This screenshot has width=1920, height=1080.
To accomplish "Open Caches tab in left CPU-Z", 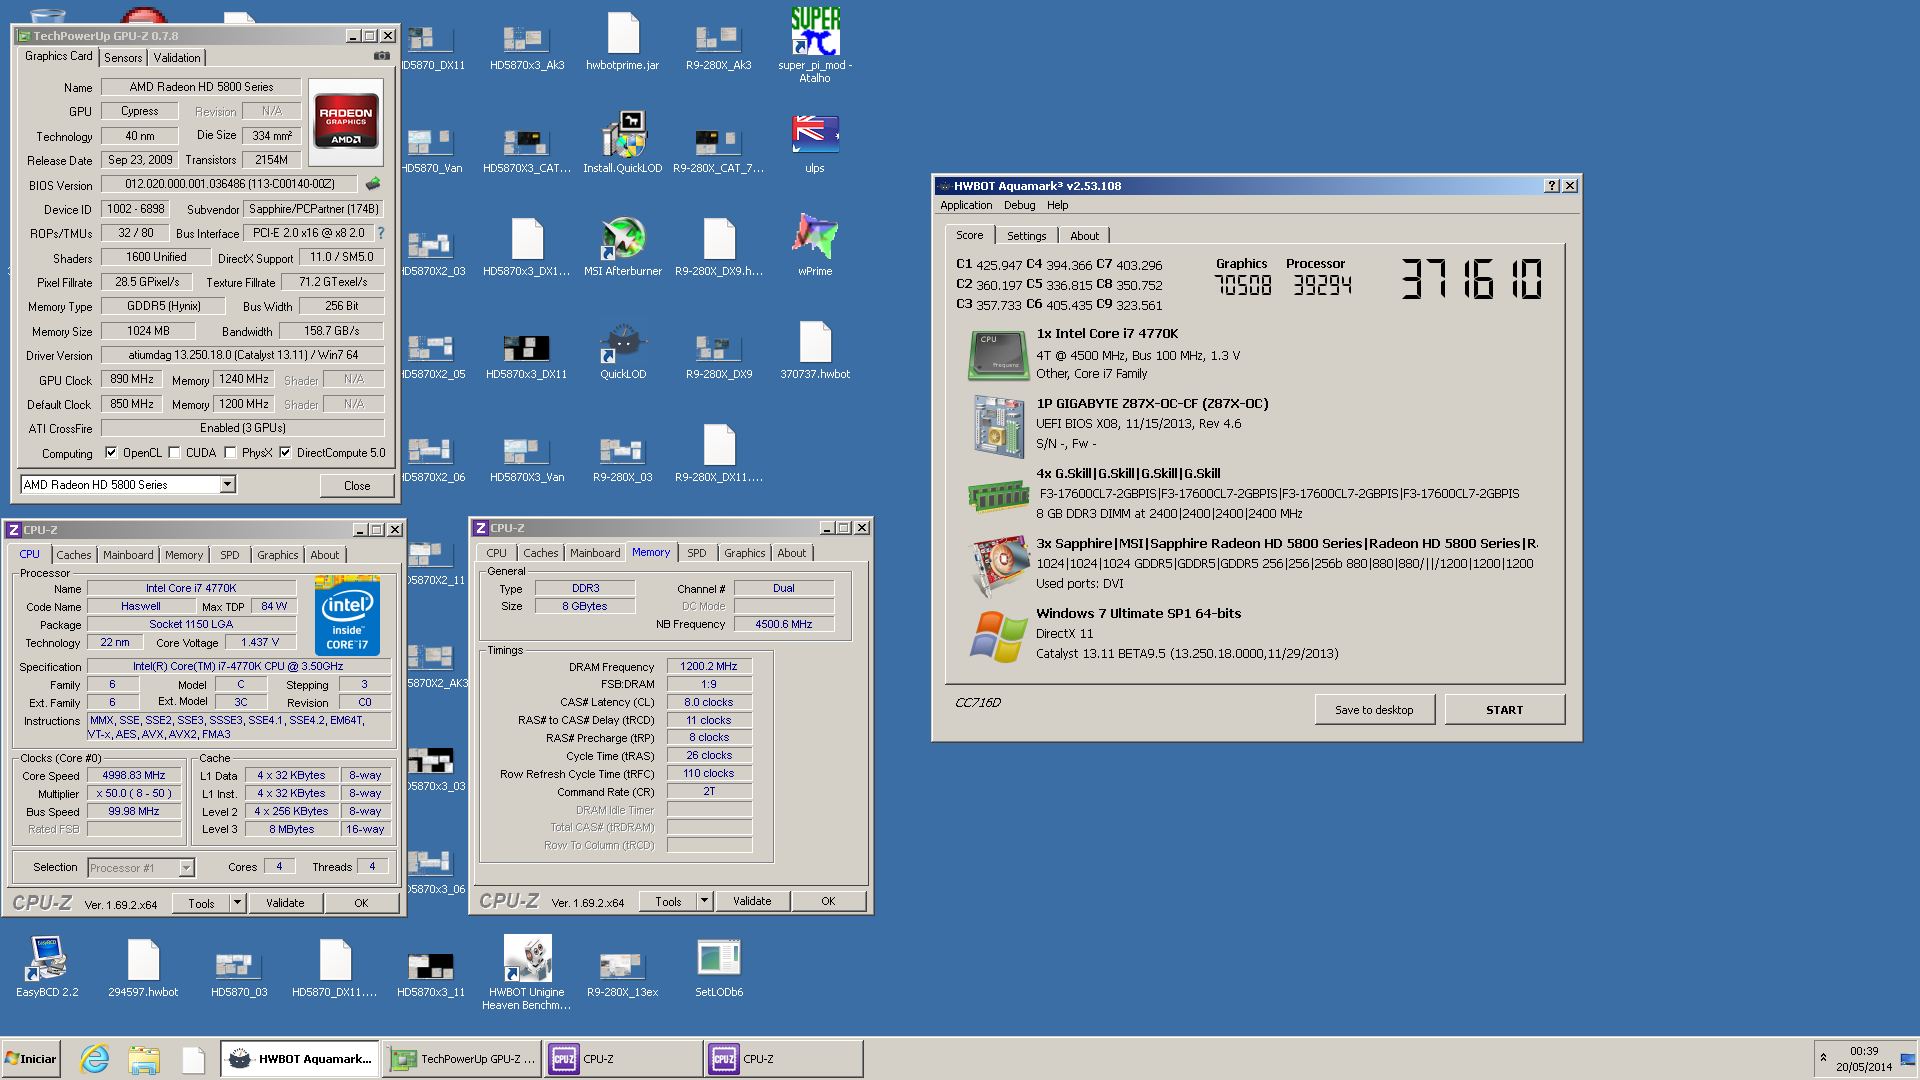I will pos(73,555).
